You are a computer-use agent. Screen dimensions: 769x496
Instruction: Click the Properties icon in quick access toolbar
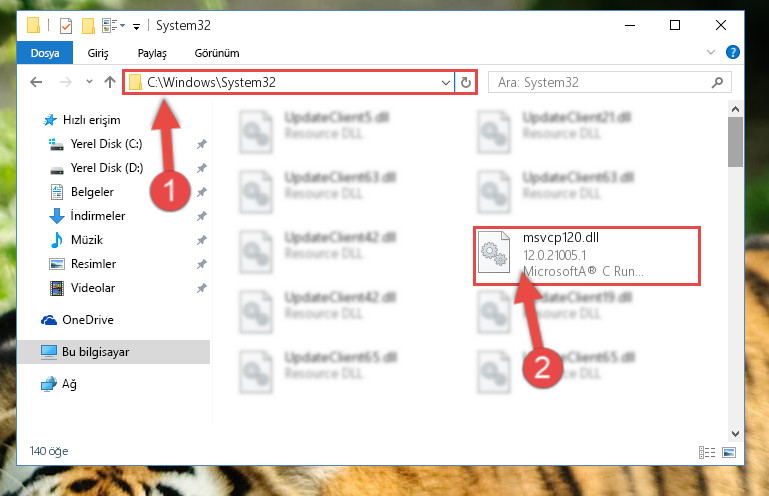(66, 26)
